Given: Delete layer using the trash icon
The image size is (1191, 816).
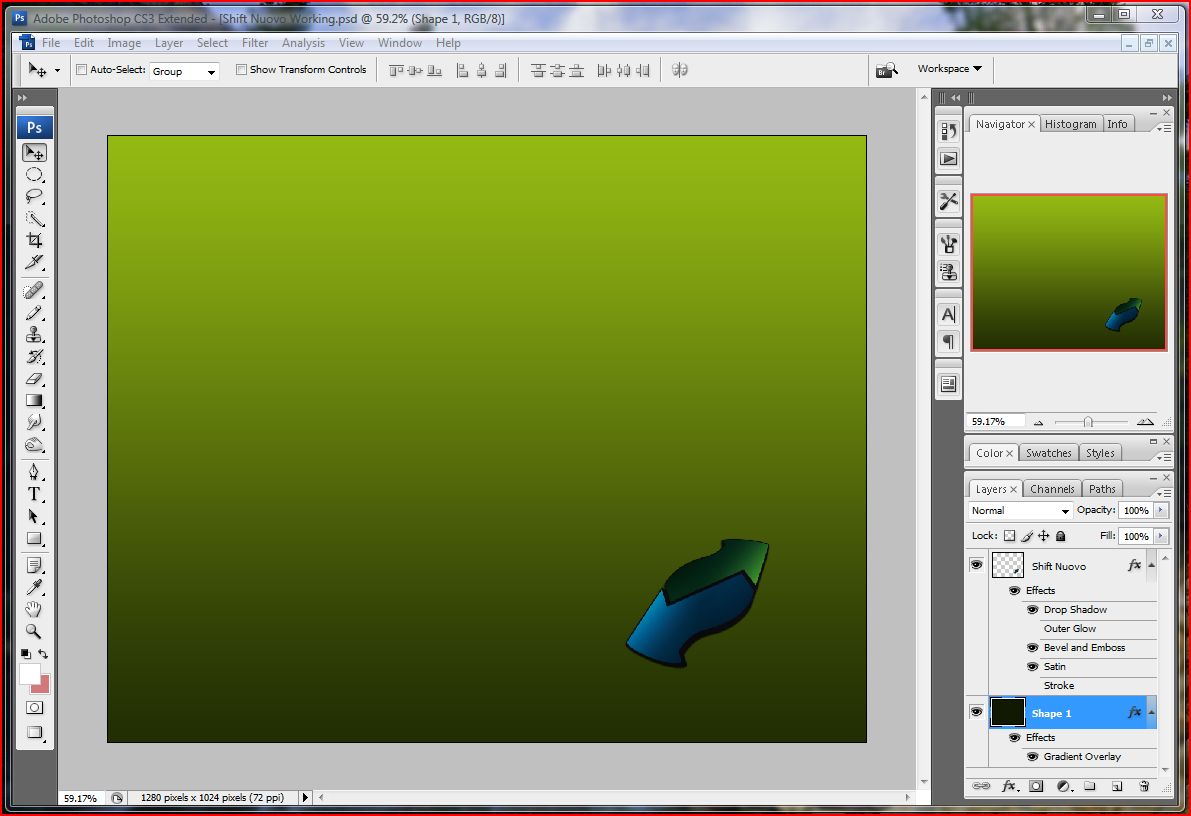Looking at the screenshot, I should point(1144,787).
